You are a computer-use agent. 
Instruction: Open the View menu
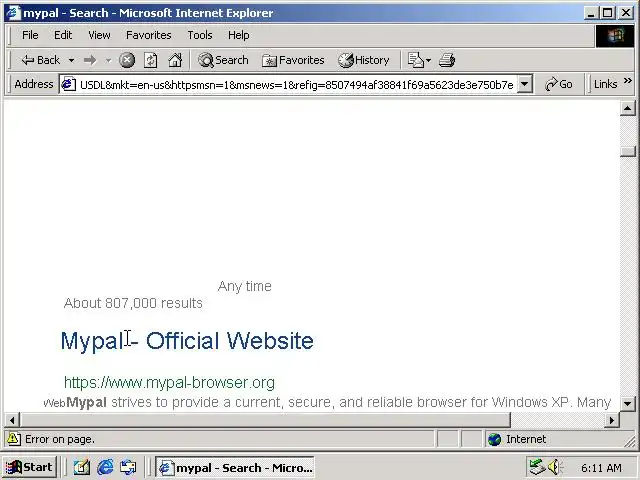coord(99,35)
